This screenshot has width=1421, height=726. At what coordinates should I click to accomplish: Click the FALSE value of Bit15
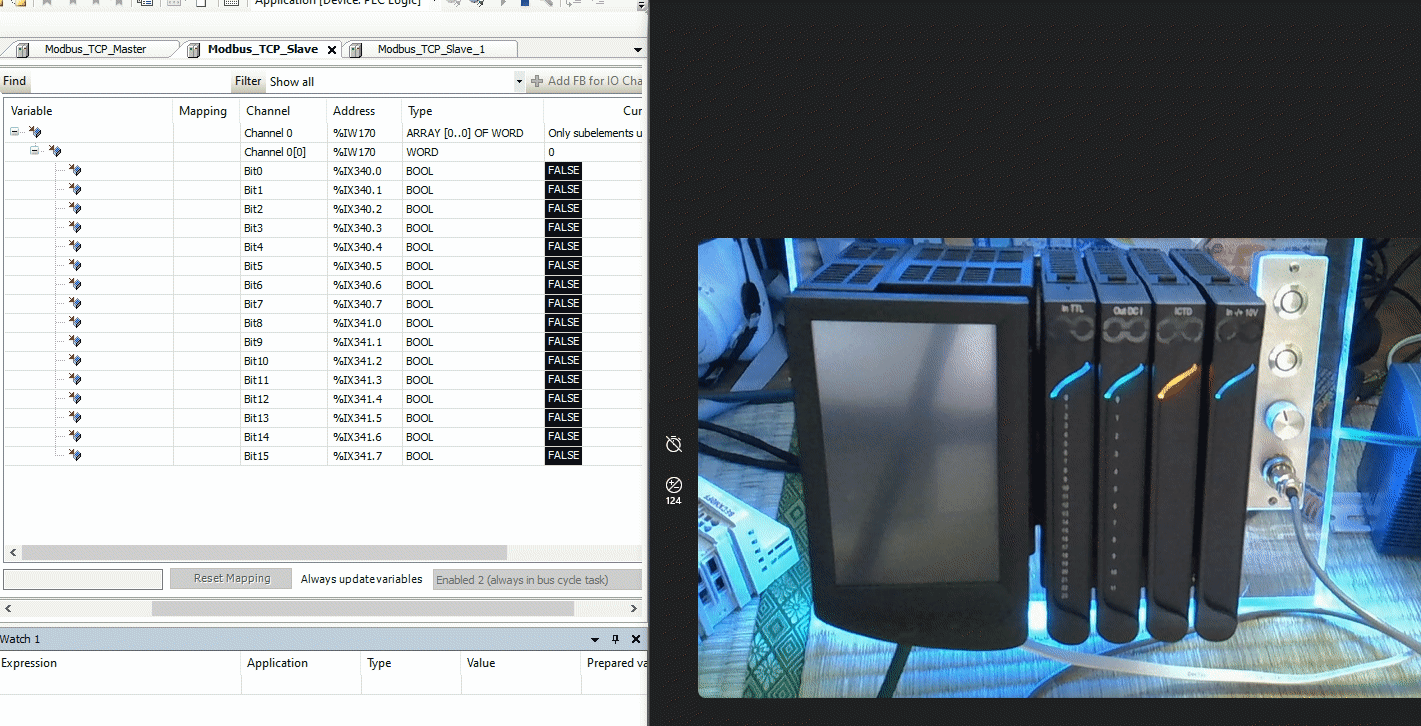pyautogui.click(x=563, y=456)
